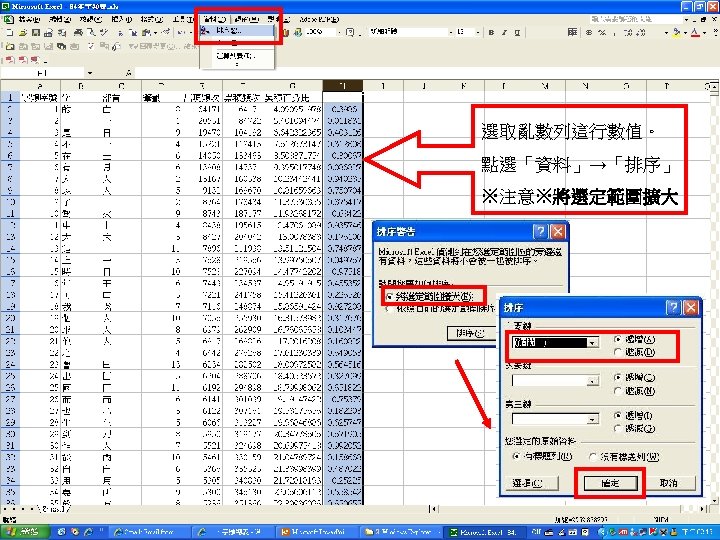The image size is (720, 540).
Task: Select Ascending (A) for primary sort key
Action: (x=618, y=339)
